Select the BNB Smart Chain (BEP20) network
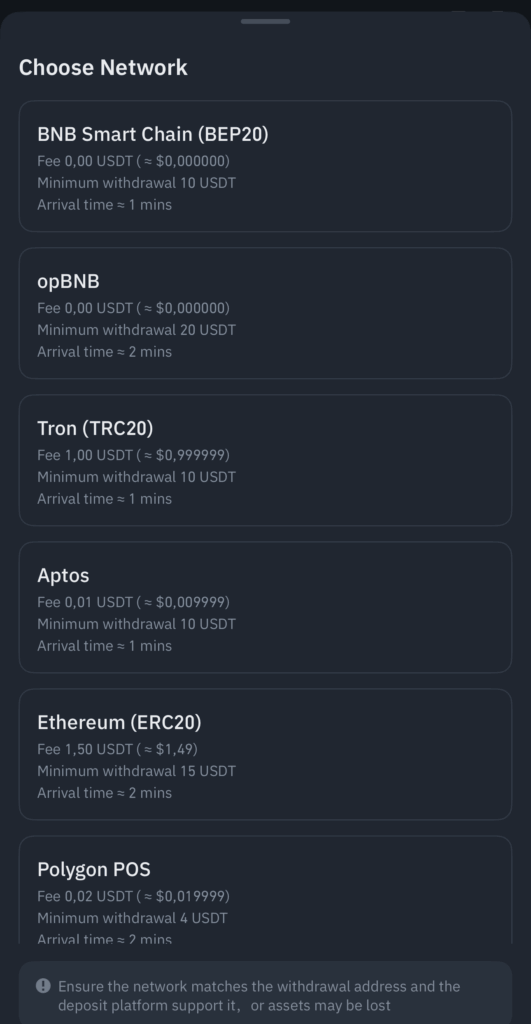This screenshot has width=531, height=1024. tap(265, 166)
